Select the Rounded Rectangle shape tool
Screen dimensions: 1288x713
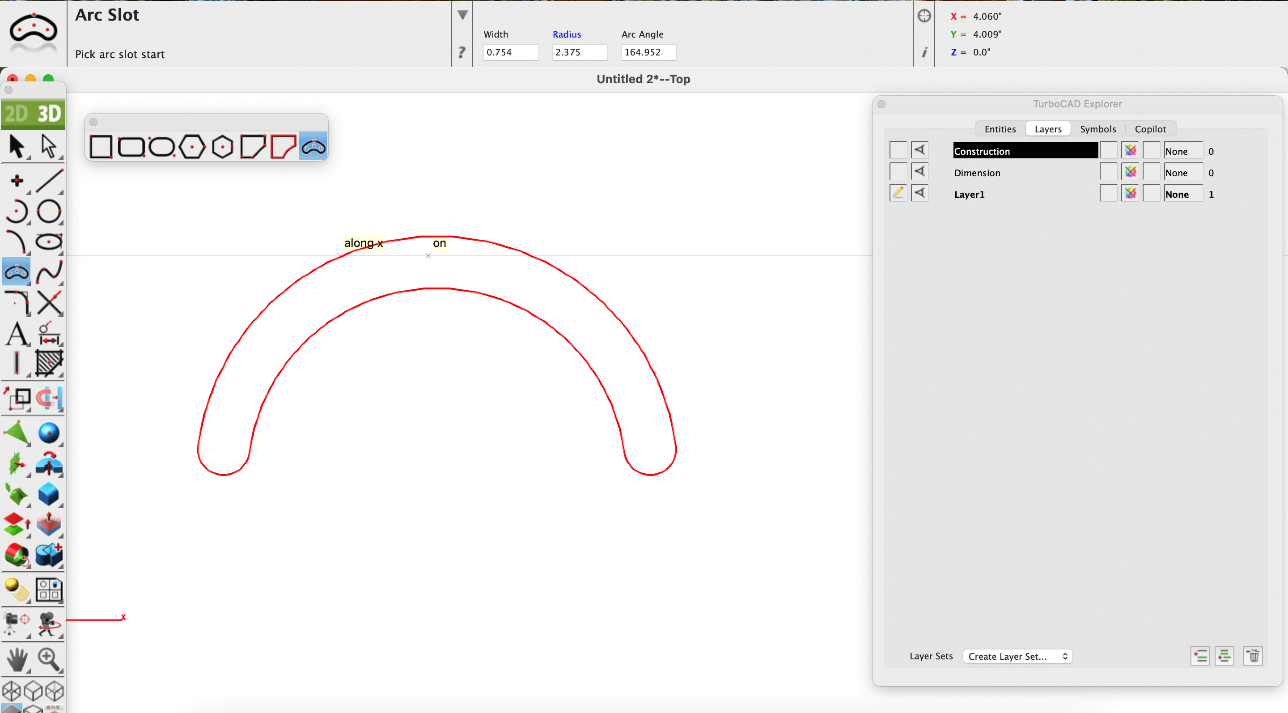pyautogui.click(x=131, y=147)
